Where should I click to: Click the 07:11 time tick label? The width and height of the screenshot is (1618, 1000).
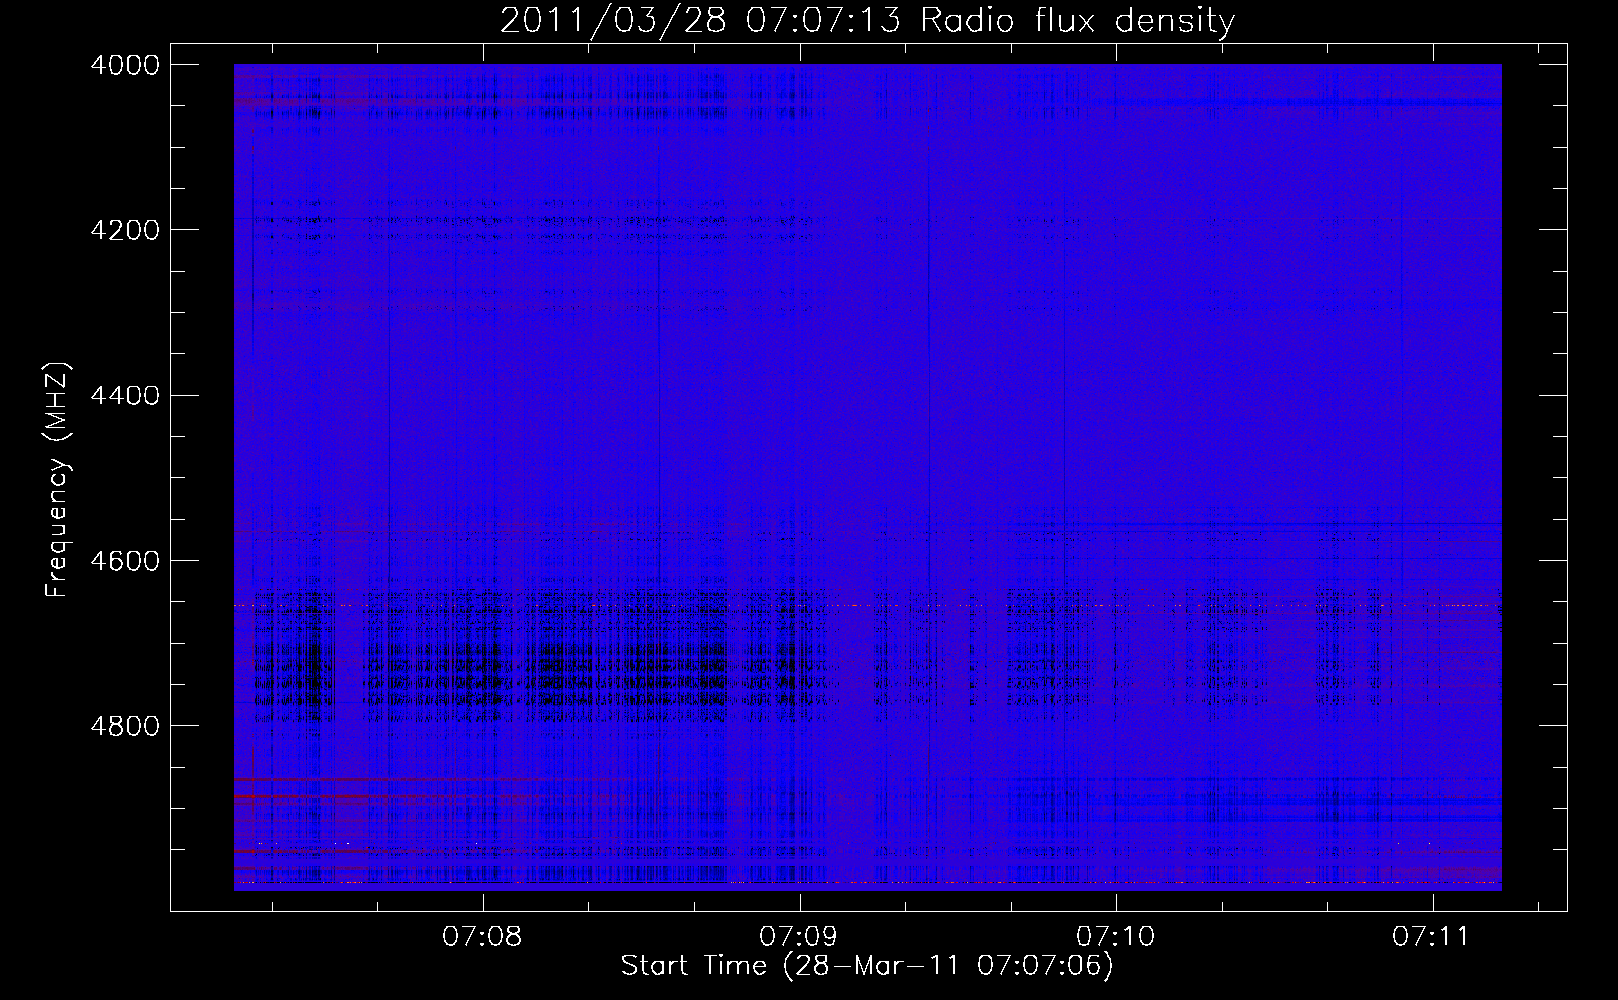coord(1432,936)
